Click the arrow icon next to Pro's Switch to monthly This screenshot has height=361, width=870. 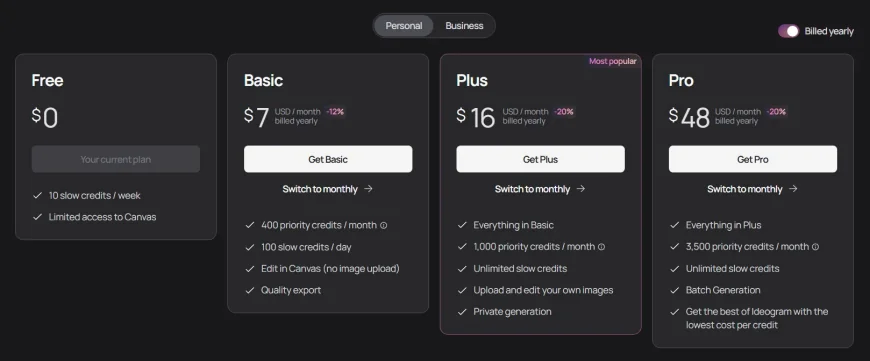pyautogui.click(x=793, y=189)
